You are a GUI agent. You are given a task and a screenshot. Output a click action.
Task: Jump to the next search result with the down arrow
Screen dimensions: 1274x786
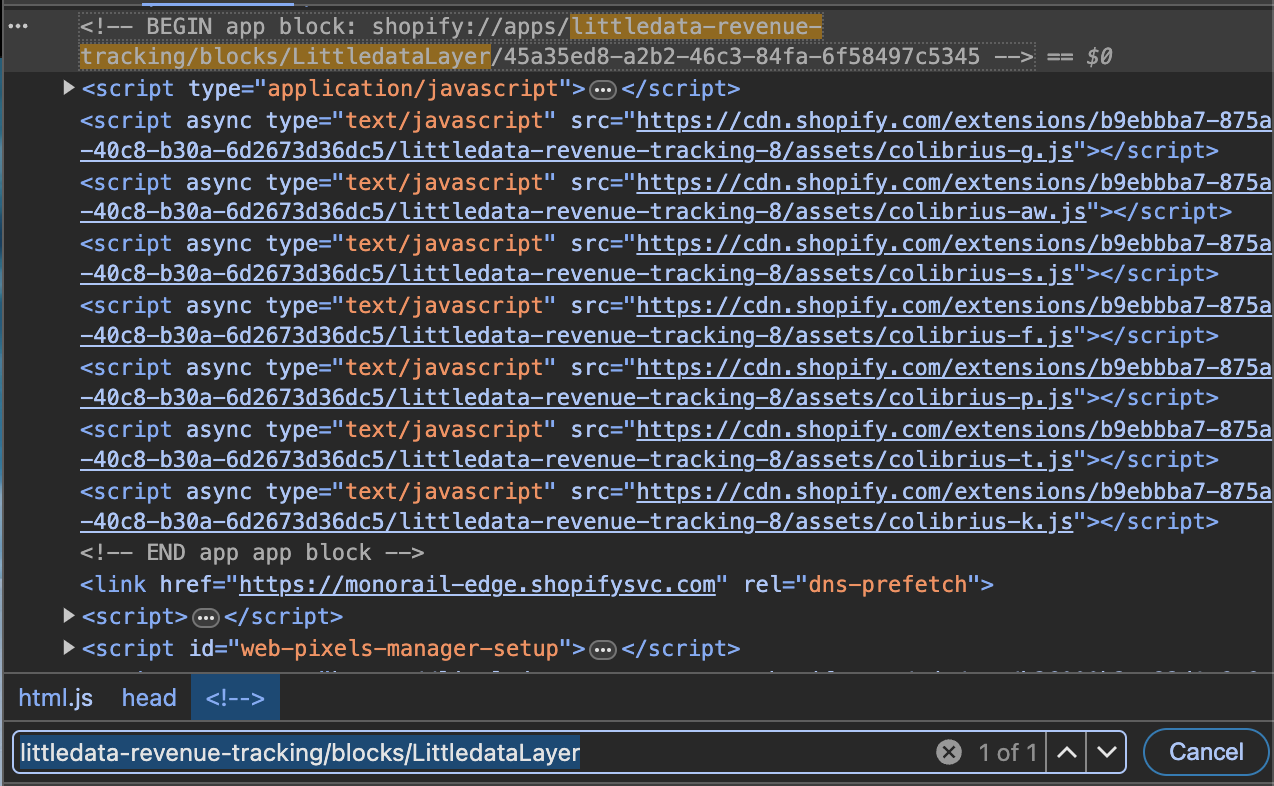click(1106, 752)
